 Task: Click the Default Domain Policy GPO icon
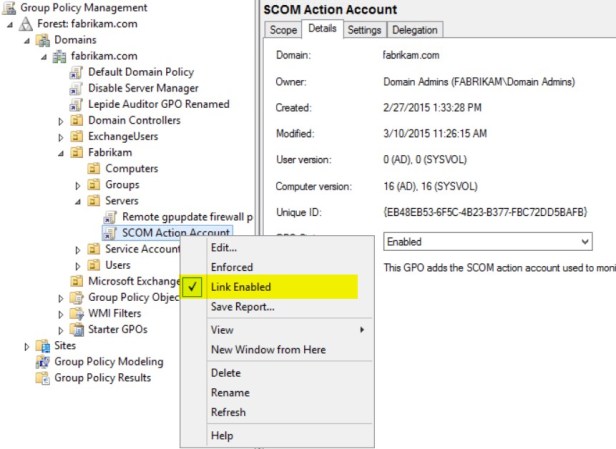[76, 72]
